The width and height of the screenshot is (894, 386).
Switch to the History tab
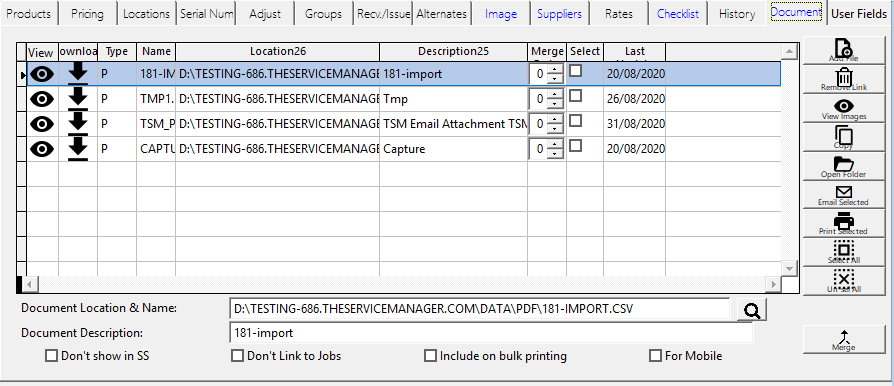tap(737, 14)
